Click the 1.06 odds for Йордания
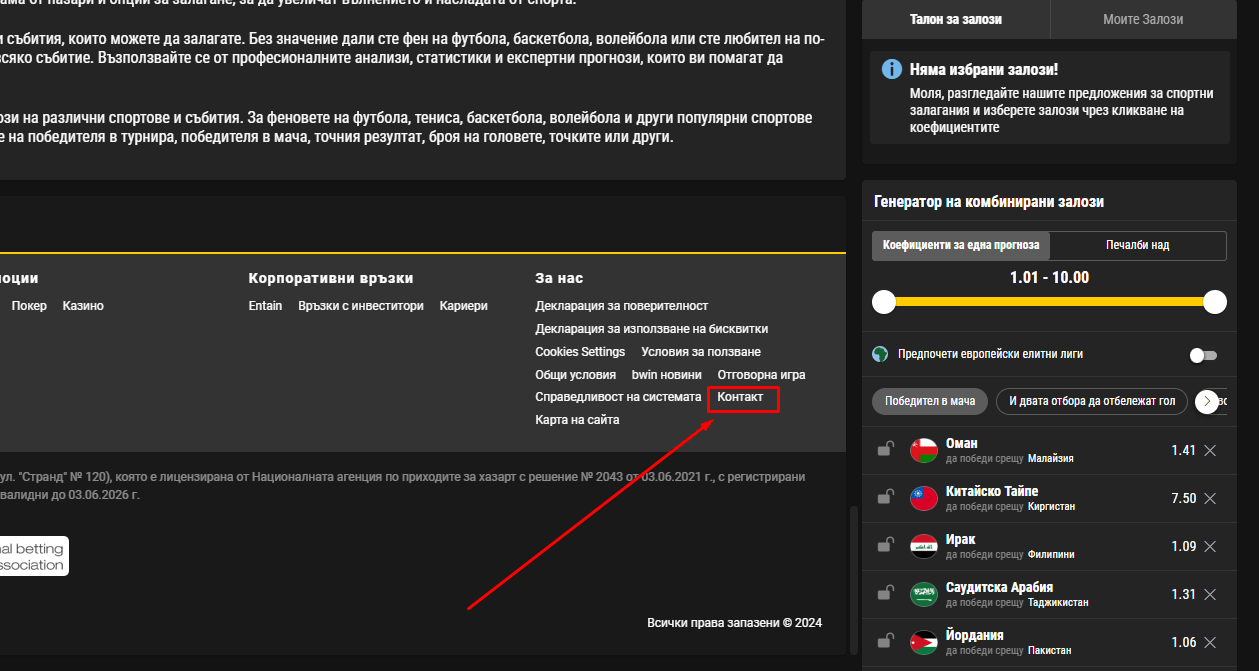This screenshot has height=671, width=1259. point(1184,643)
